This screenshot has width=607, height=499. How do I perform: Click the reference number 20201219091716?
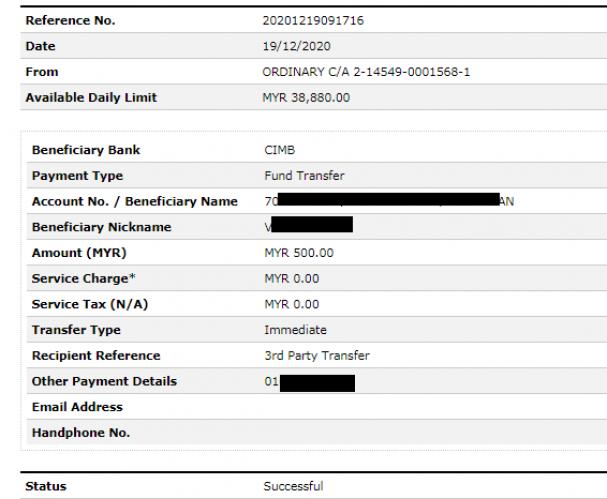coord(313,21)
